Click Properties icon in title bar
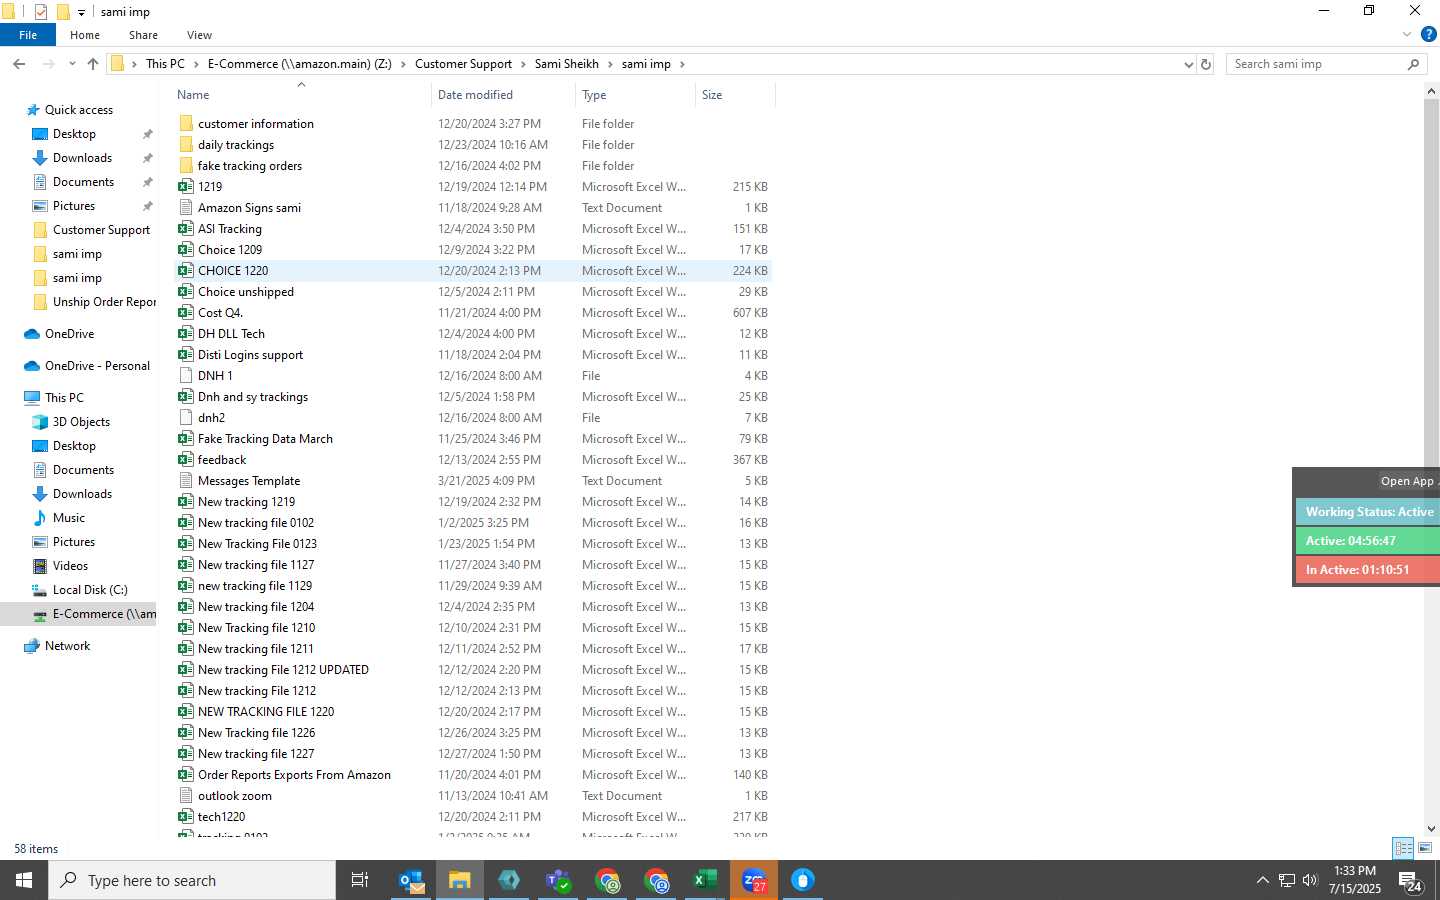The height and width of the screenshot is (900, 1440). pyautogui.click(x=41, y=12)
